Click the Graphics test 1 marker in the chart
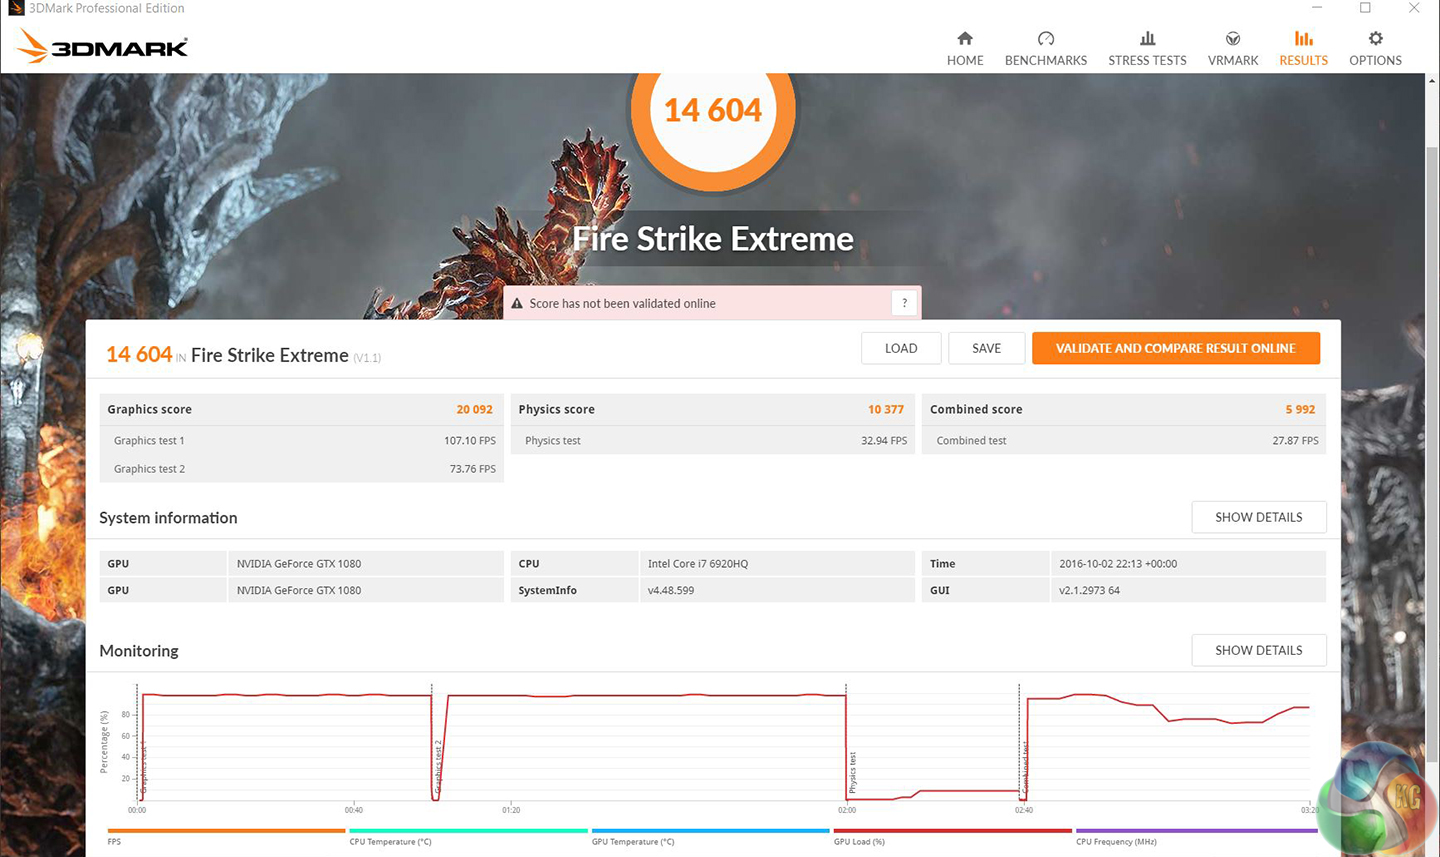Screen dimensions: 1440x857 click(142, 768)
